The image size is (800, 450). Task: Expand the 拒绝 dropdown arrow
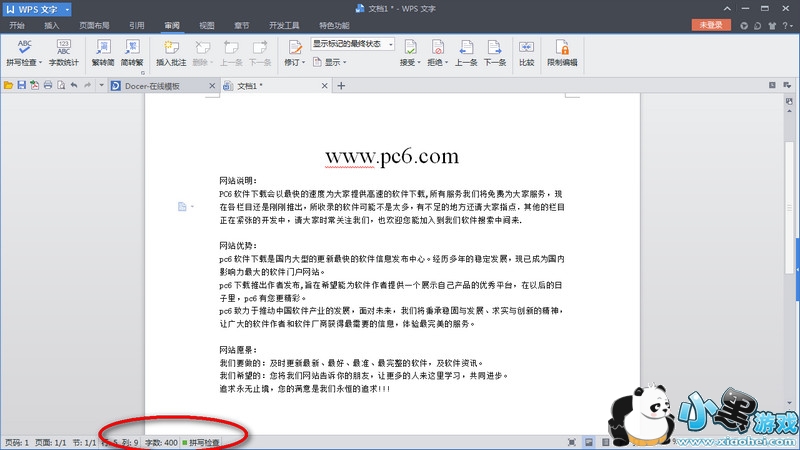[x=446, y=62]
